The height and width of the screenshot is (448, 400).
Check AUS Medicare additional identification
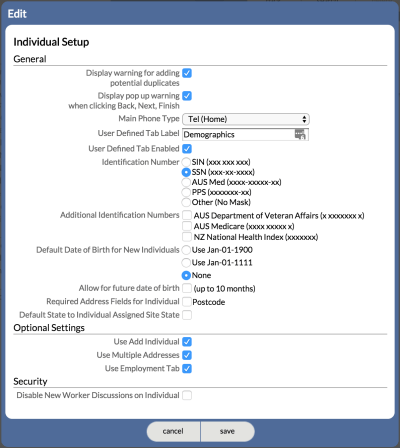pos(187,226)
